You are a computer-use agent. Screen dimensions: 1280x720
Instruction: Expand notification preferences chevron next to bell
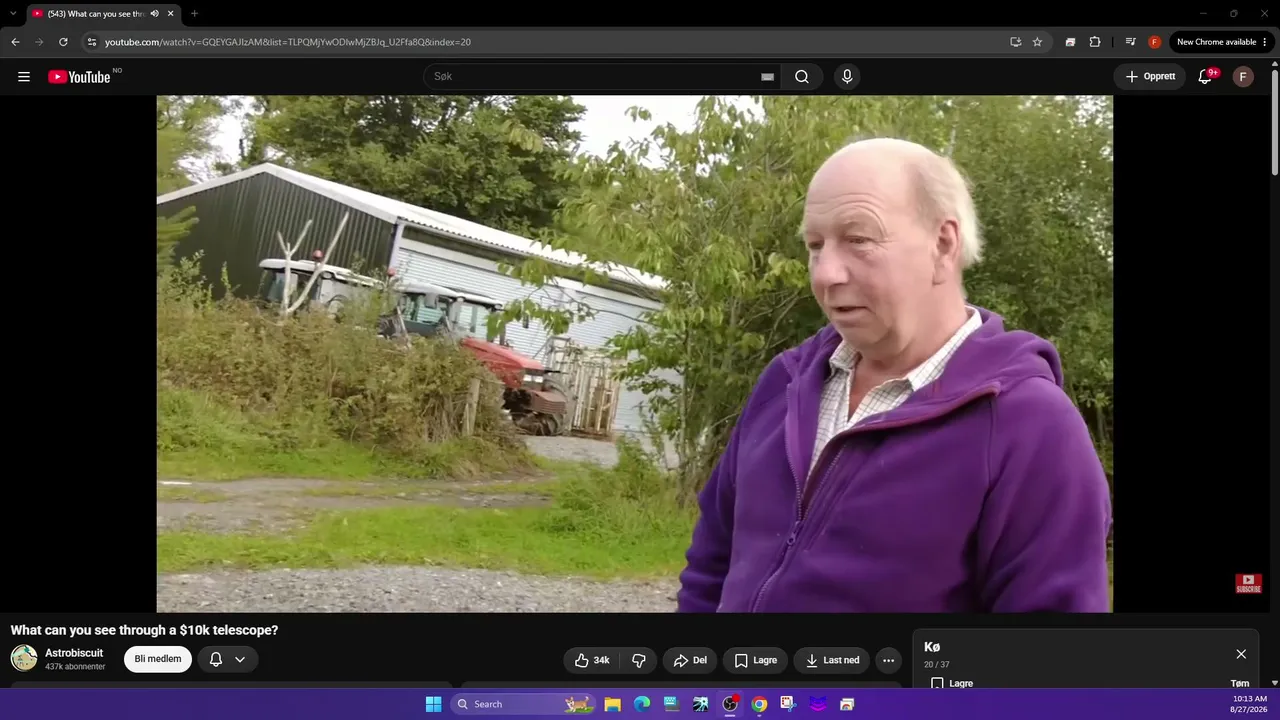(x=240, y=659)
